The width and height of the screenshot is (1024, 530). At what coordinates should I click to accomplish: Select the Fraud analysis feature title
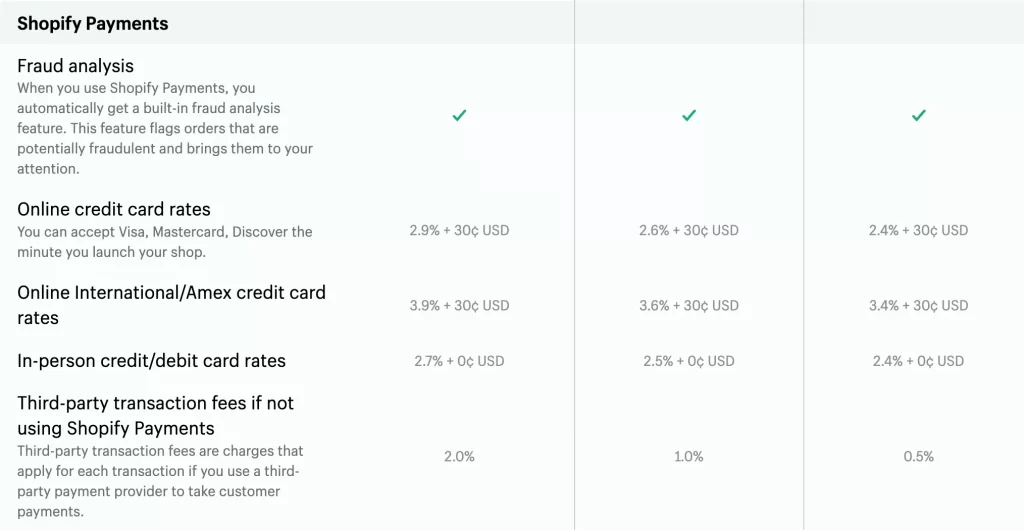(75, 66)
